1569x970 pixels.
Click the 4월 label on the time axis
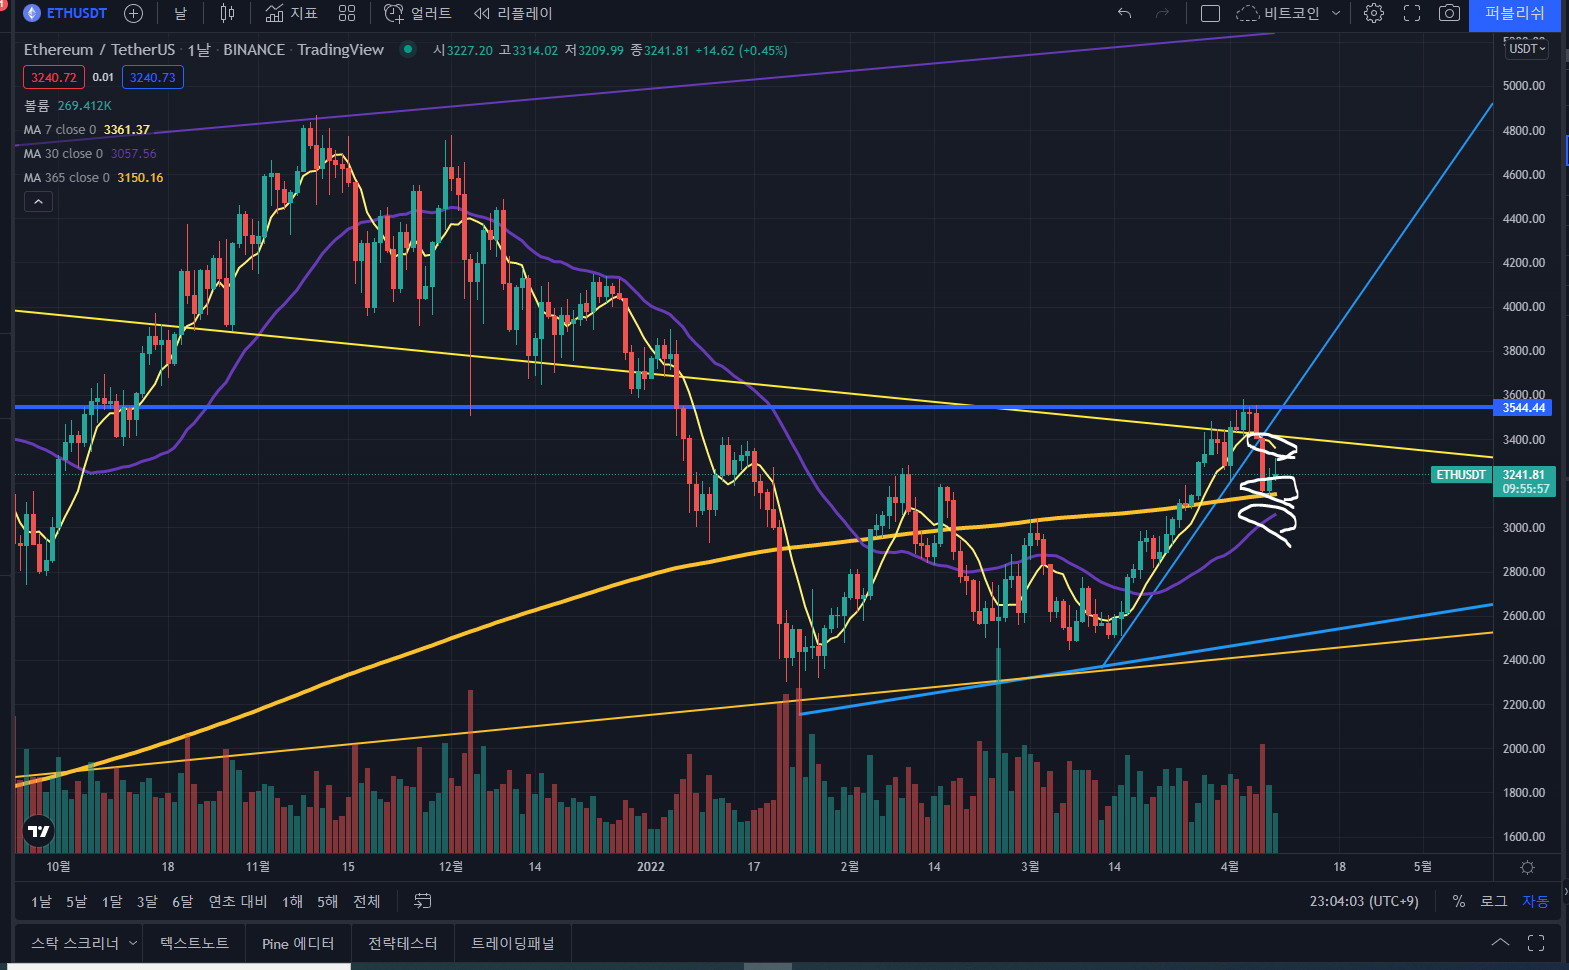(1230, 867)
